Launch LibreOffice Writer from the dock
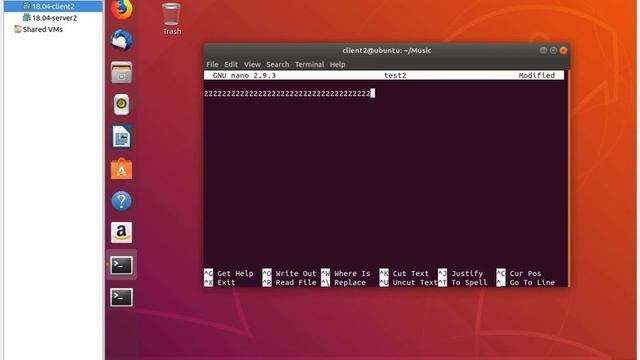This screenshot has width=640, height=360. click(x=122, y=136)
